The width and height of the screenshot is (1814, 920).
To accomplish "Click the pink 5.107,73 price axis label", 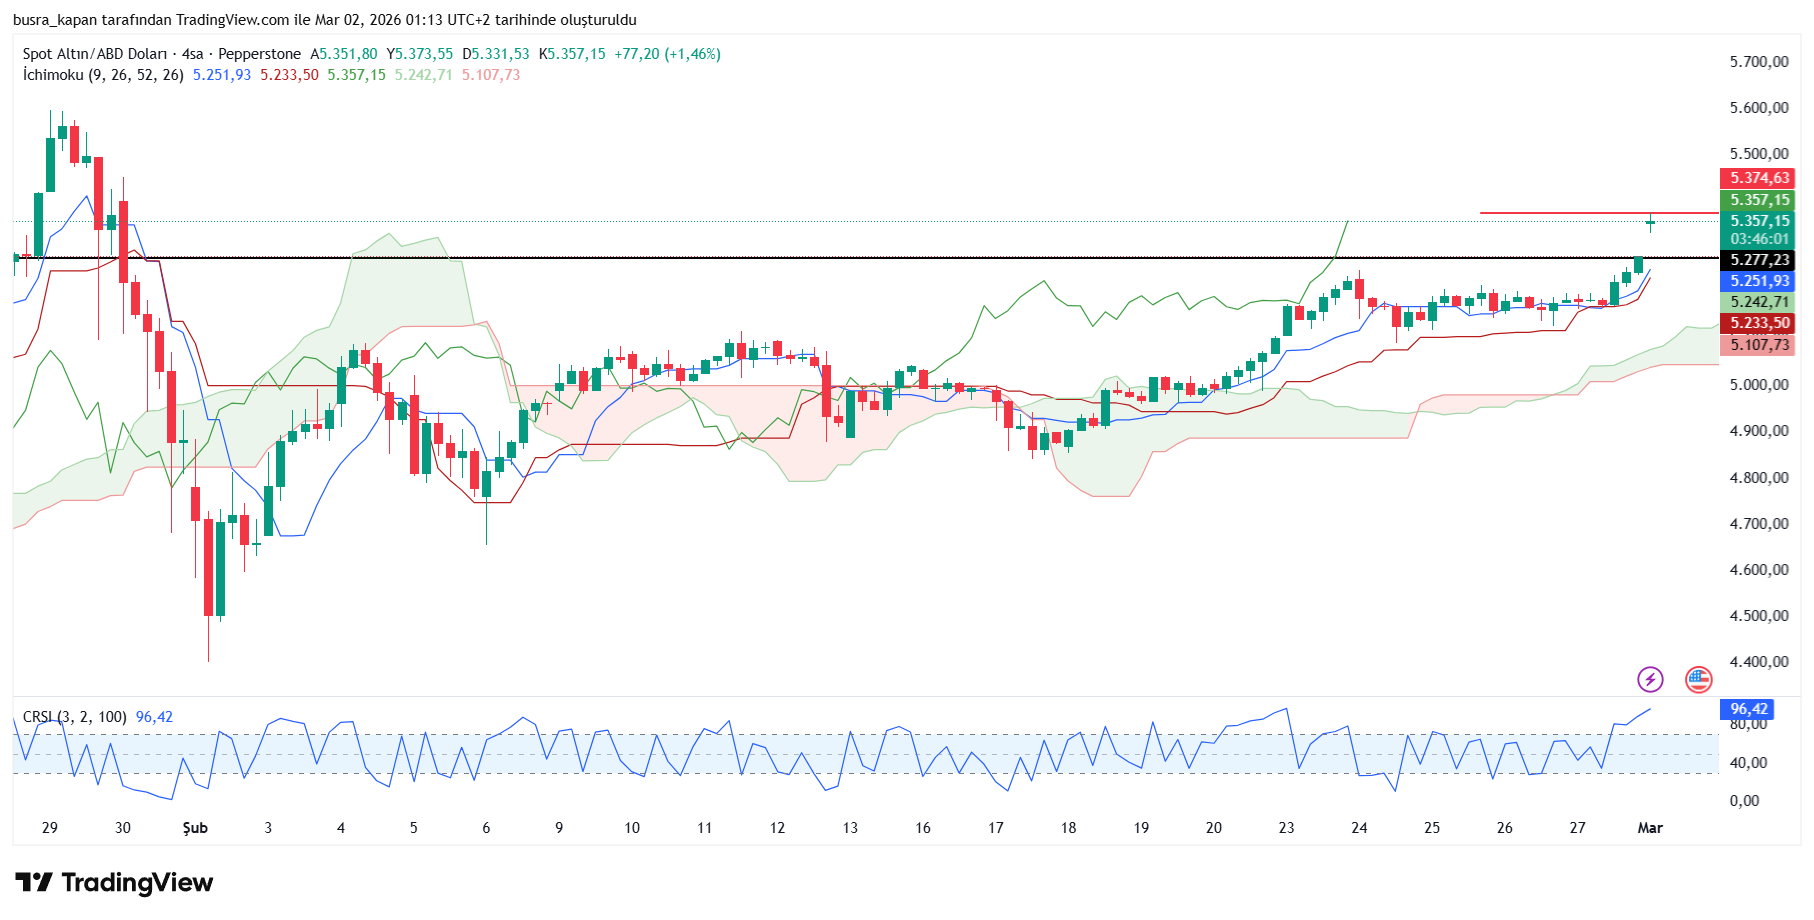I will (1759, 345).
